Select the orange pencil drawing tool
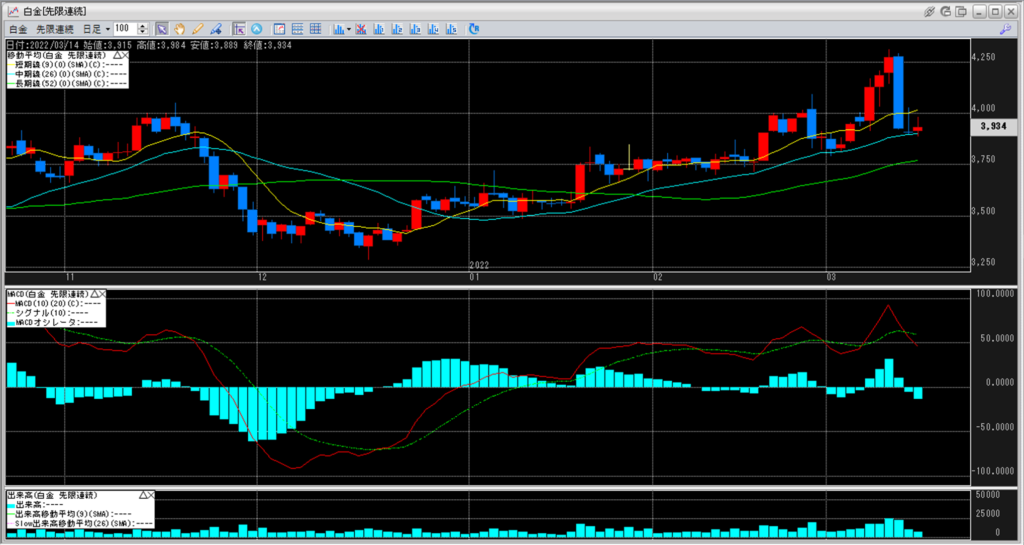The width and height of the screenshot is (1024, 545). (197, 29)
